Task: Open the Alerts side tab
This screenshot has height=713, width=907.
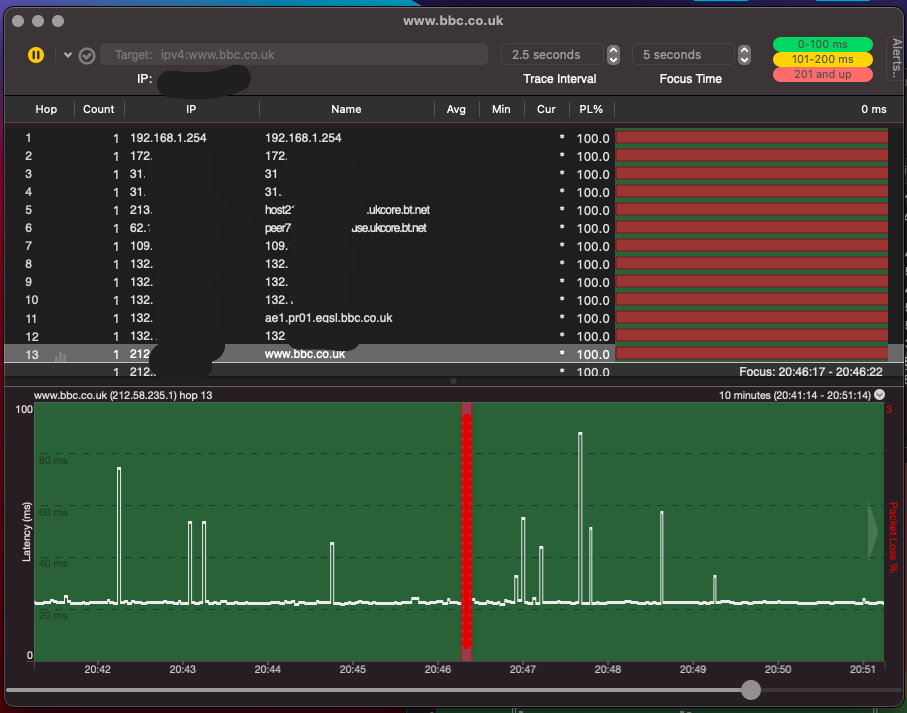Action: point(896,58)
